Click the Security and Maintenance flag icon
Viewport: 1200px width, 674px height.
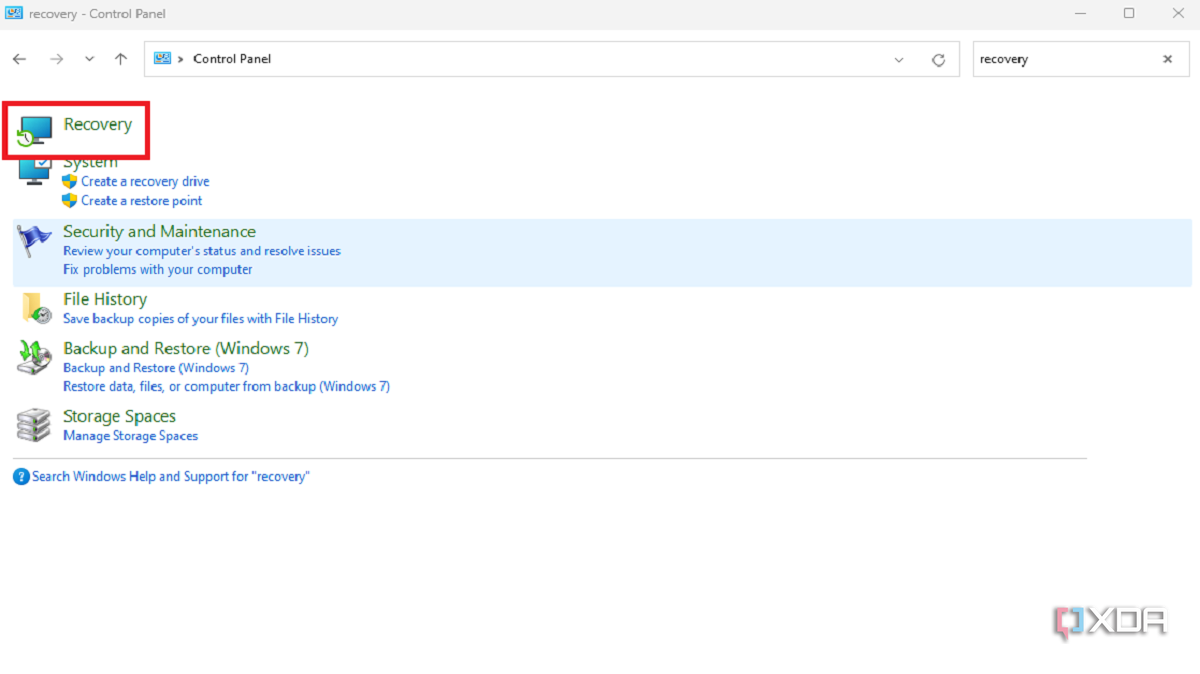pos(35,240)
